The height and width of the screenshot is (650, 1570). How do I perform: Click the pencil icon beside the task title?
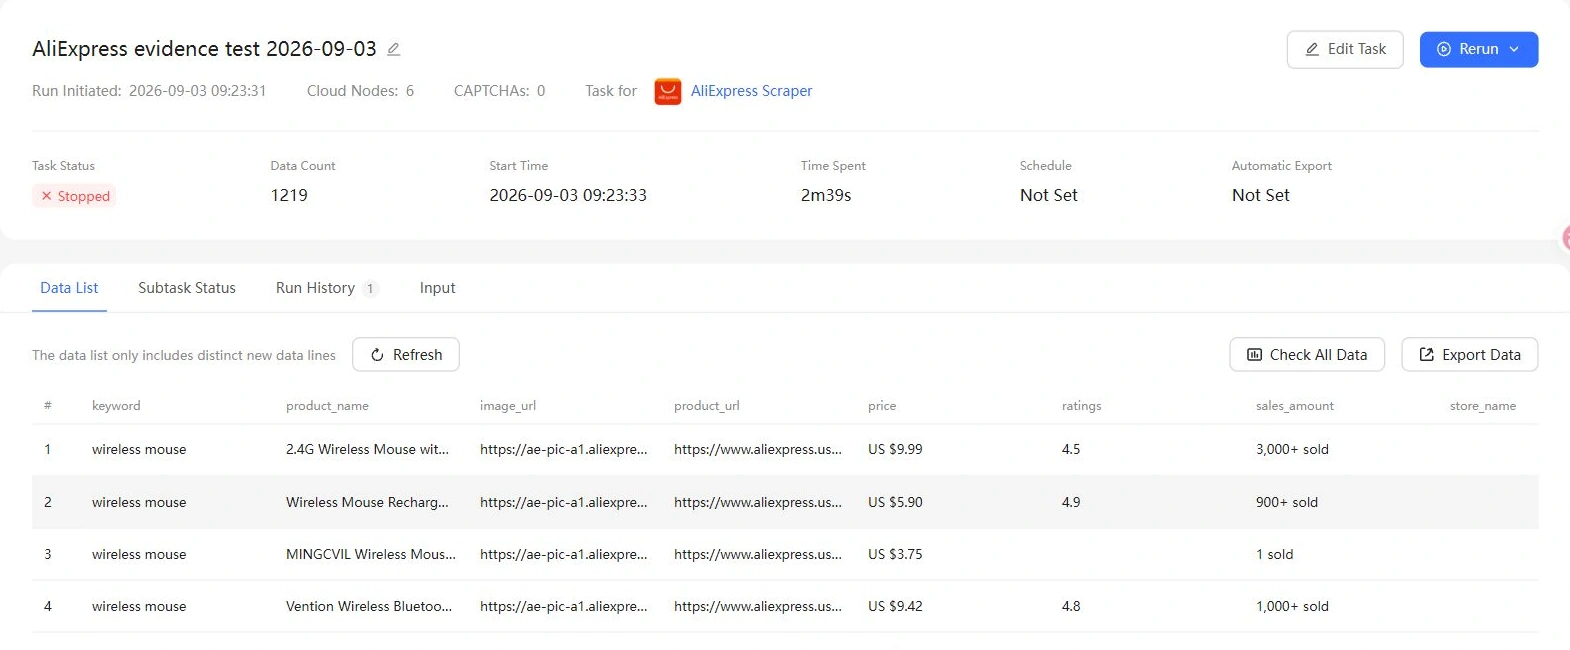tap(394, 49)
